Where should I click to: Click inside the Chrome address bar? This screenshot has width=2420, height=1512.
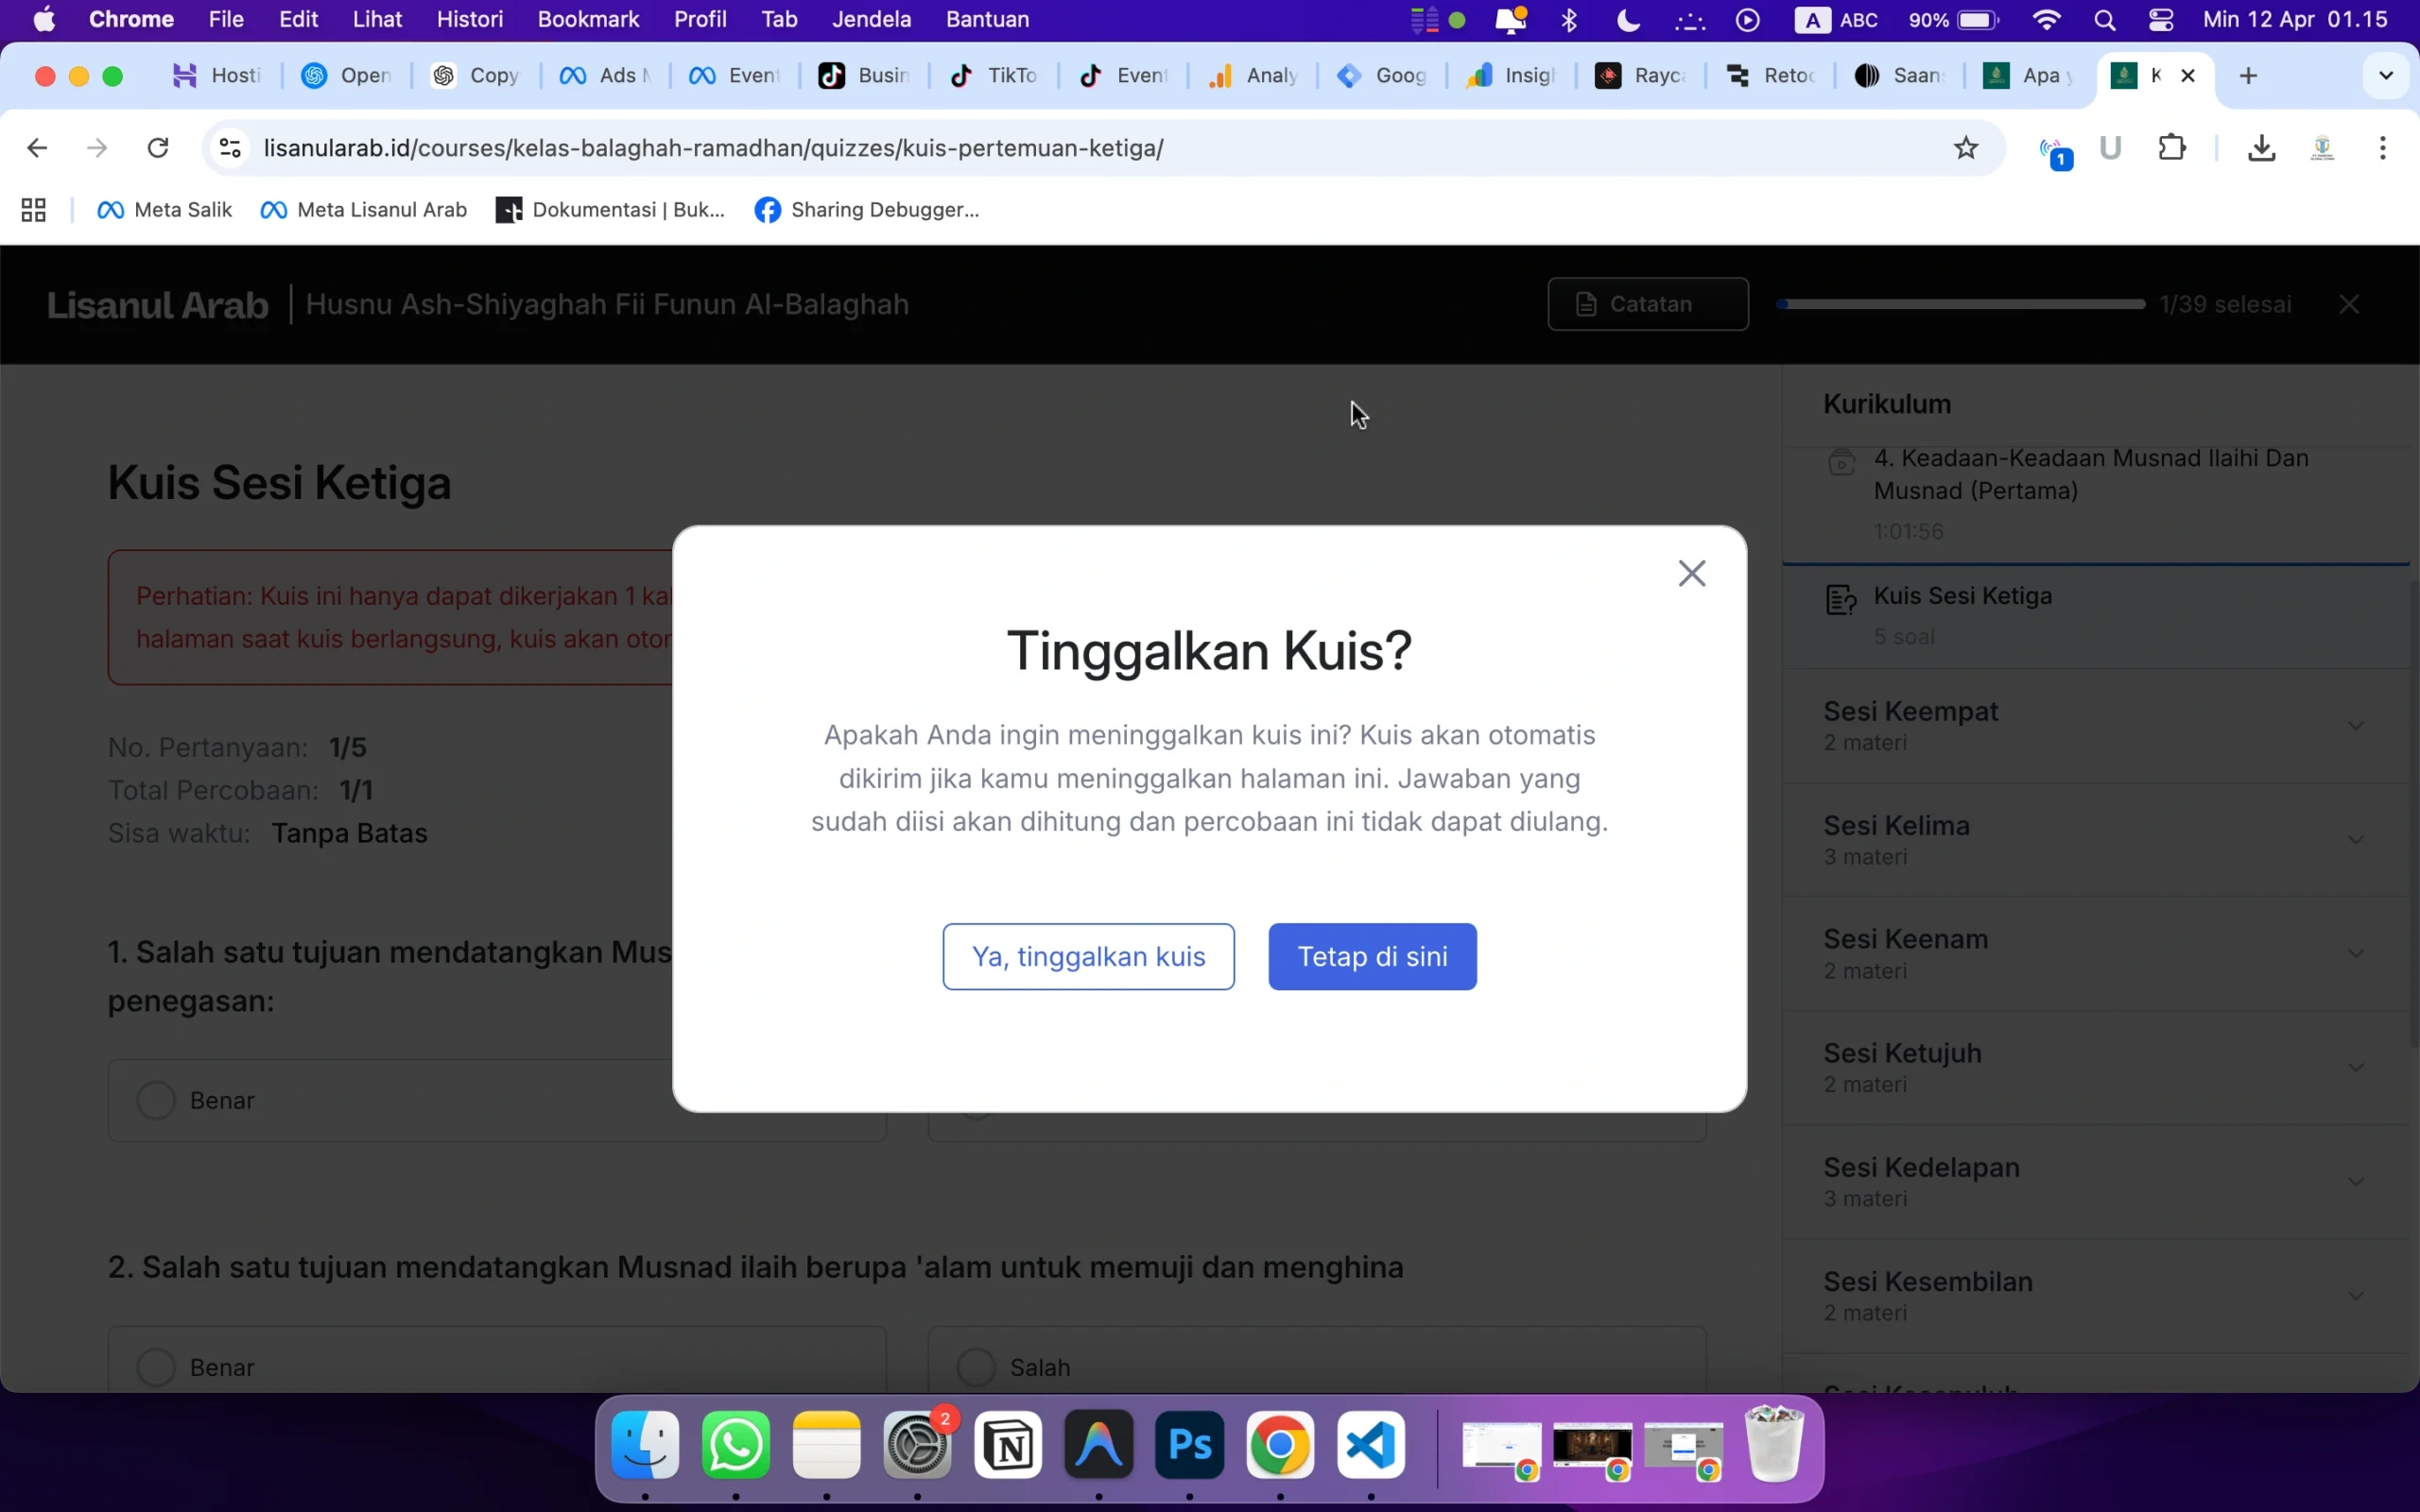[1000, 147]
